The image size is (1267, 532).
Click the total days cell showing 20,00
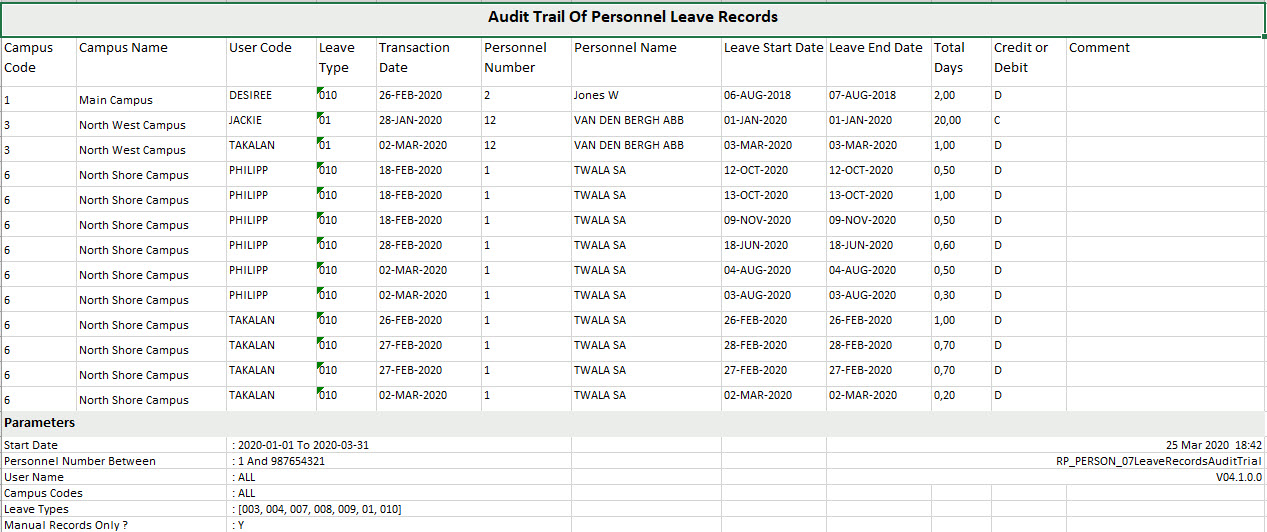[x=947, y=121]
